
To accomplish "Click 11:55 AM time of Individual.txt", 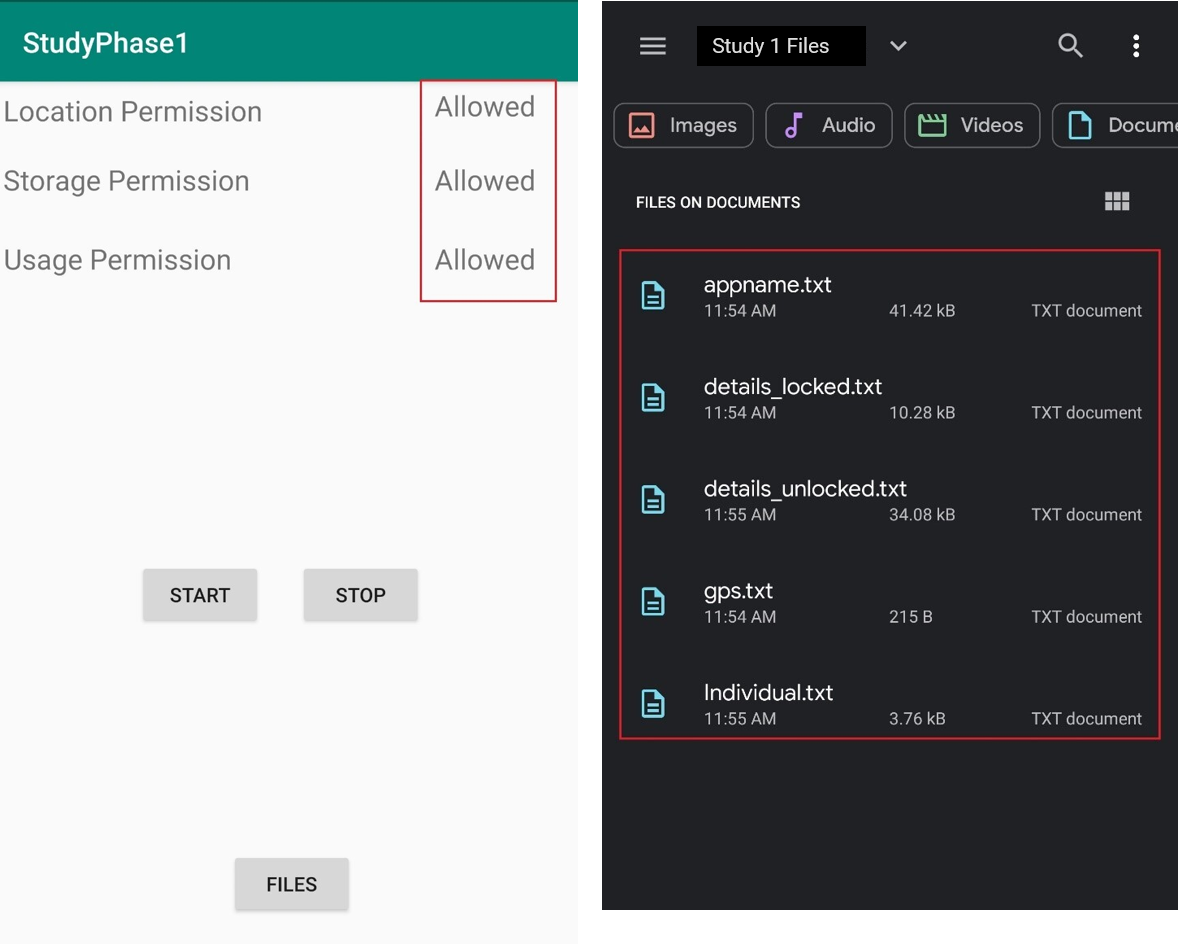I will [740, 719].
